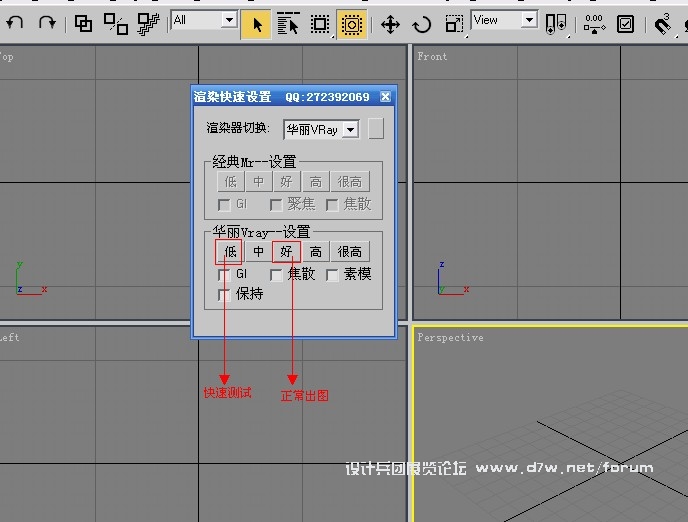
Task: Click the Top viewport label
Action: click(x=7, y=57)
